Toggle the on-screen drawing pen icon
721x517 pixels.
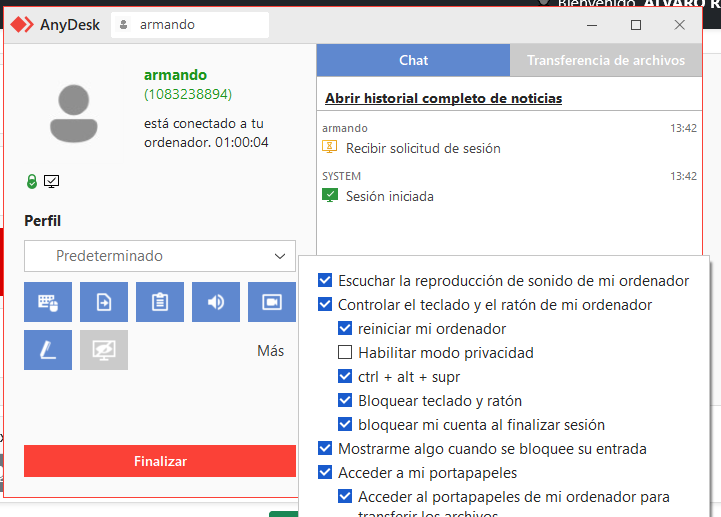click(48, 350)
